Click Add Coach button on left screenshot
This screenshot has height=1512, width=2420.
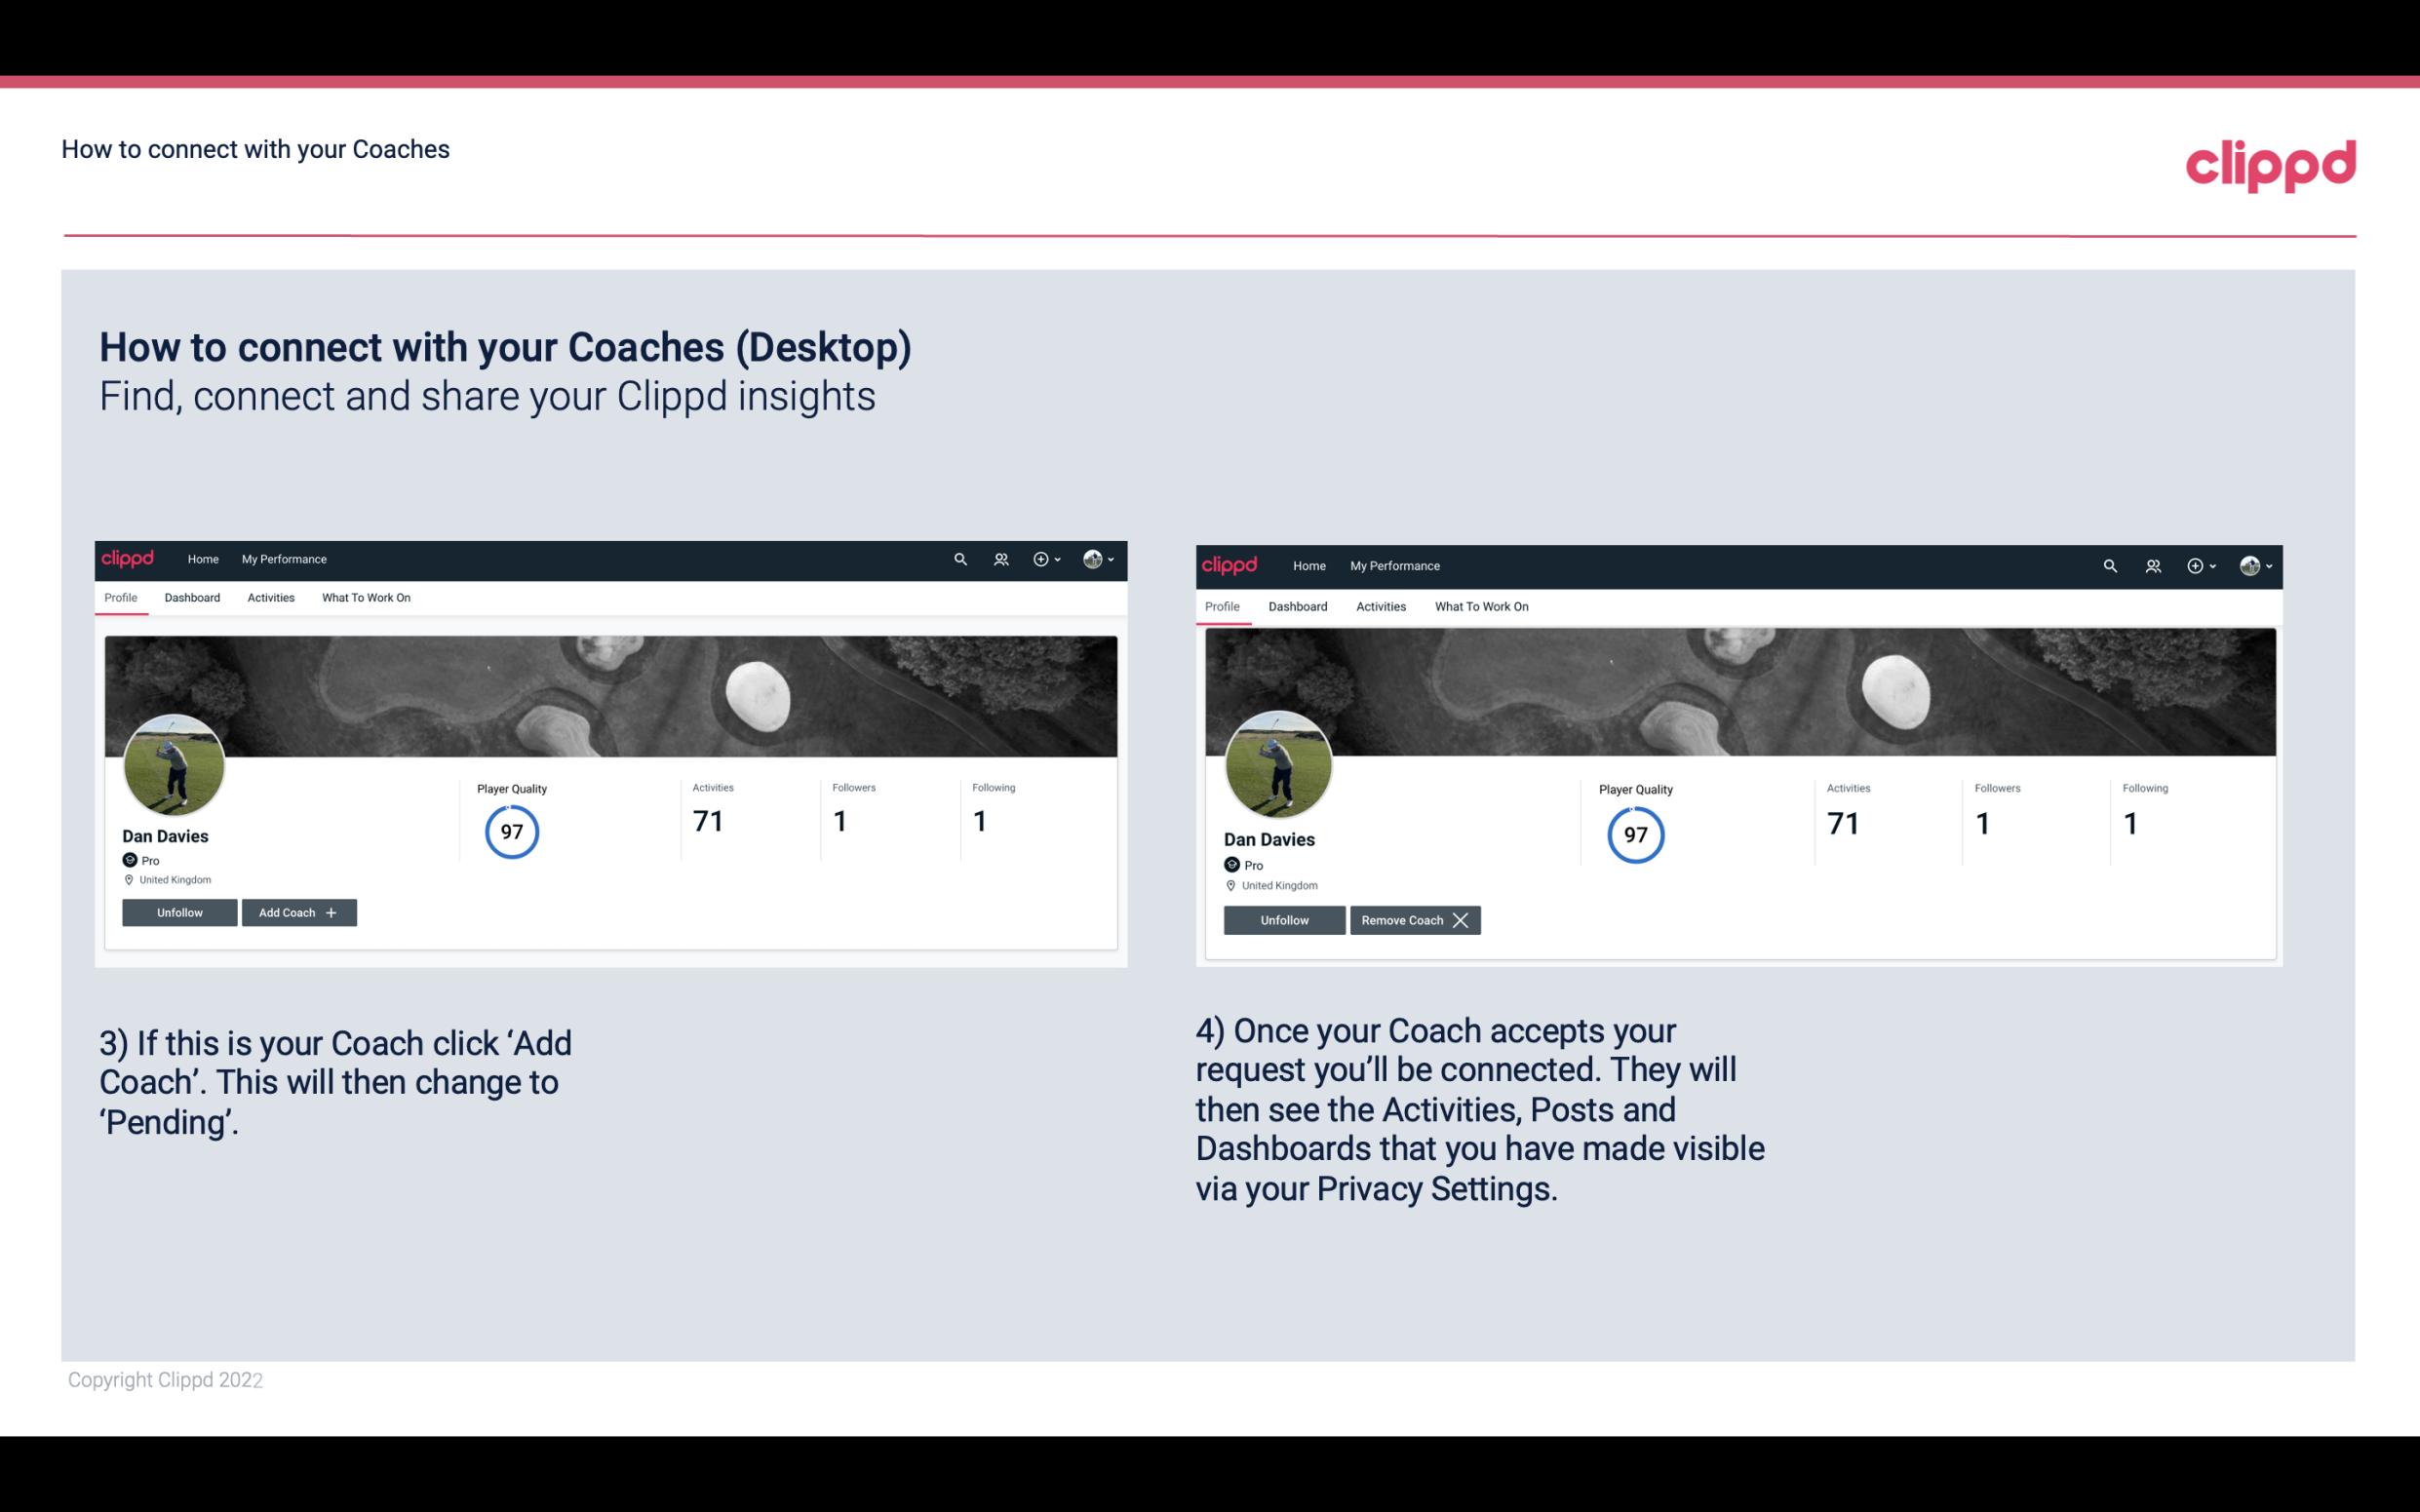coord(296,911)
